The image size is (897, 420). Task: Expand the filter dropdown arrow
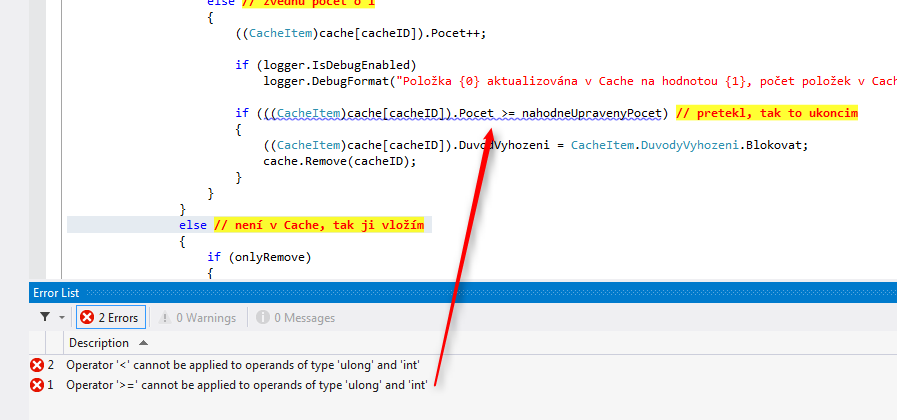click(x=62, y=318)
